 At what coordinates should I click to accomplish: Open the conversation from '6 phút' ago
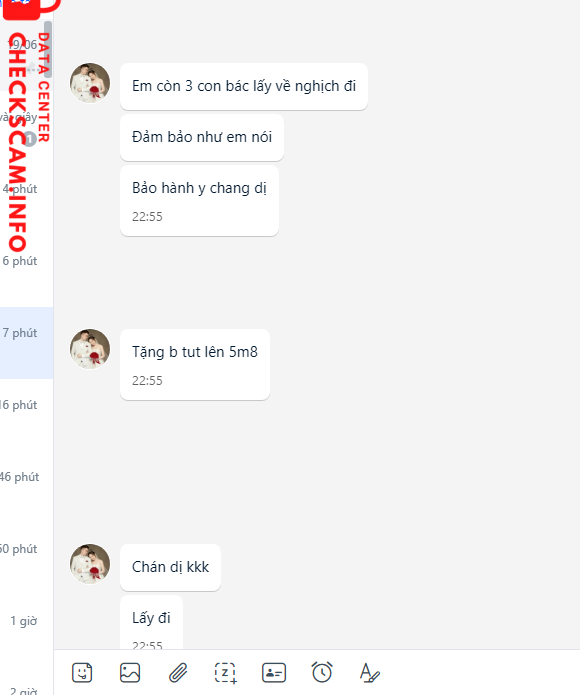click(27, 270)
